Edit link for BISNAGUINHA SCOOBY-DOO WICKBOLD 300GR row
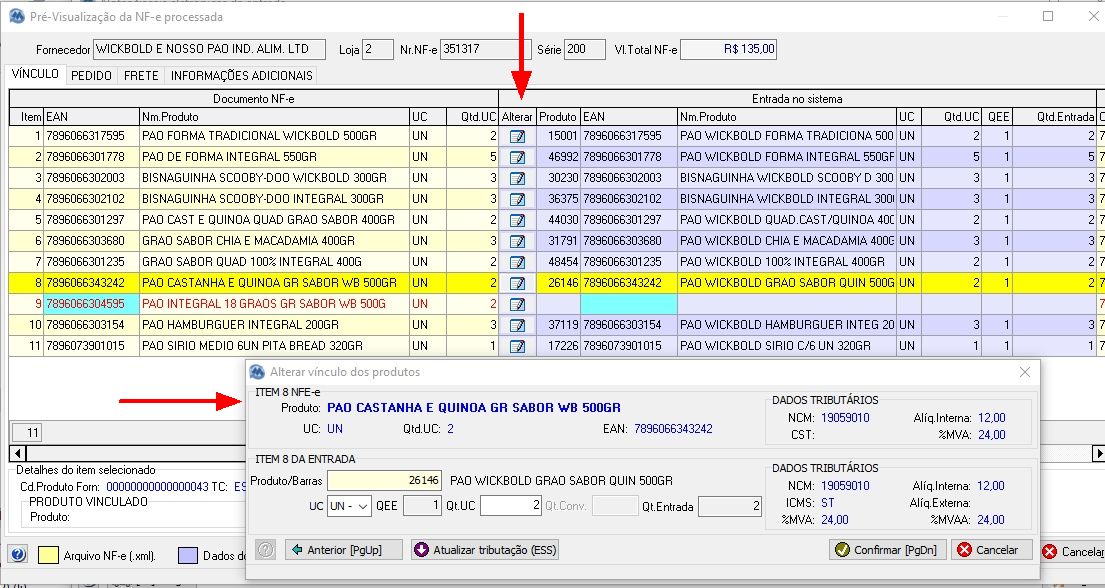Screen dimensions: 1105x588 point(517,178)
